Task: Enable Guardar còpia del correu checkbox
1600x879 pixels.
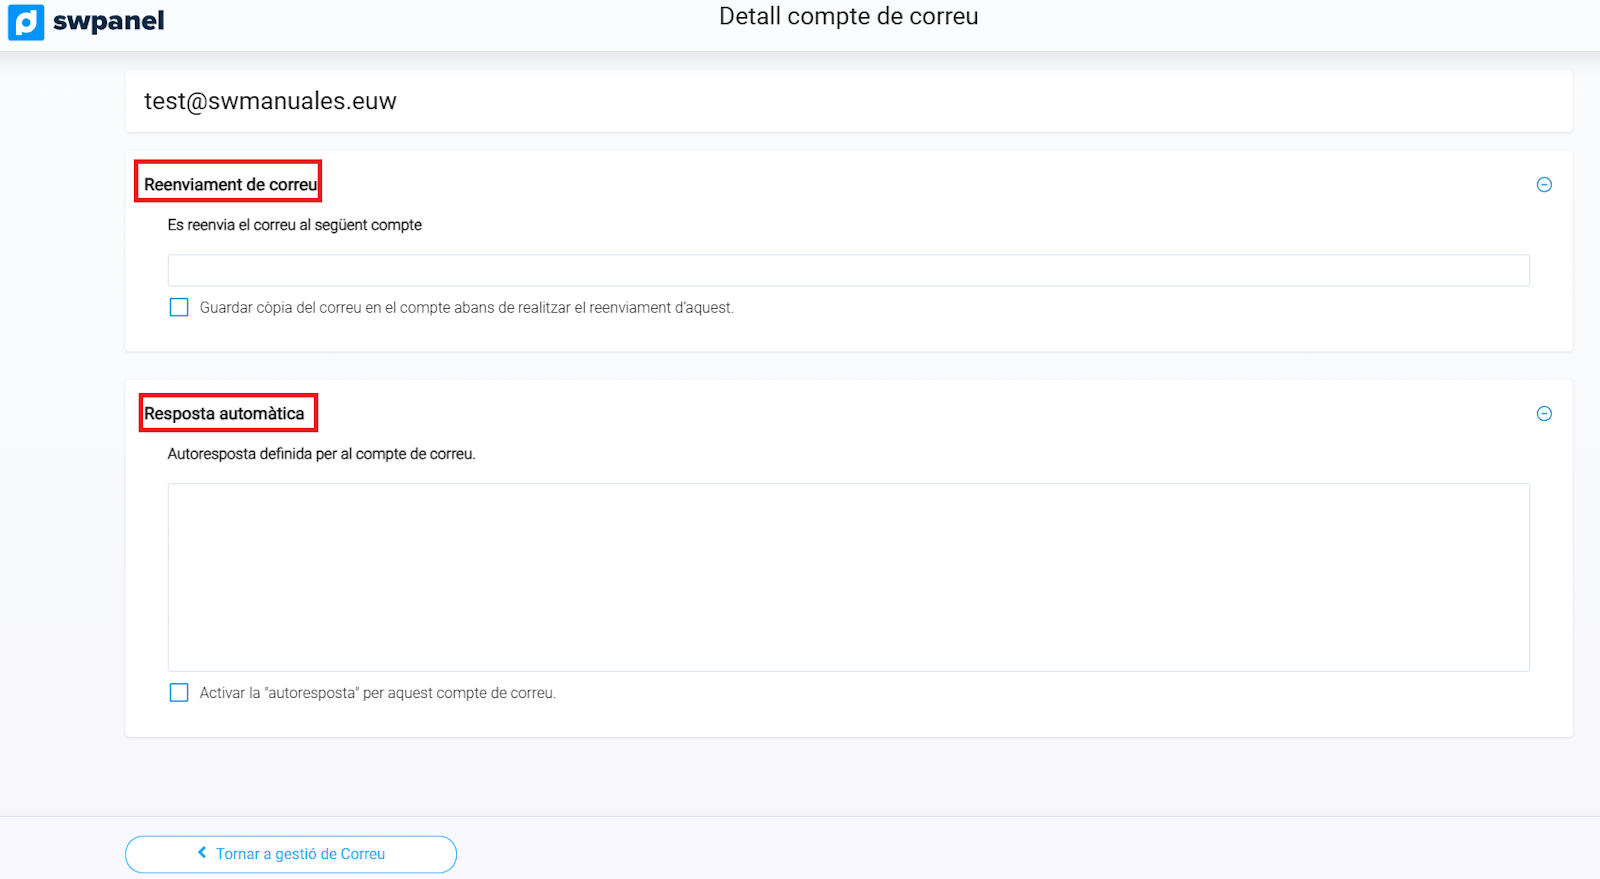Action: 179,307
